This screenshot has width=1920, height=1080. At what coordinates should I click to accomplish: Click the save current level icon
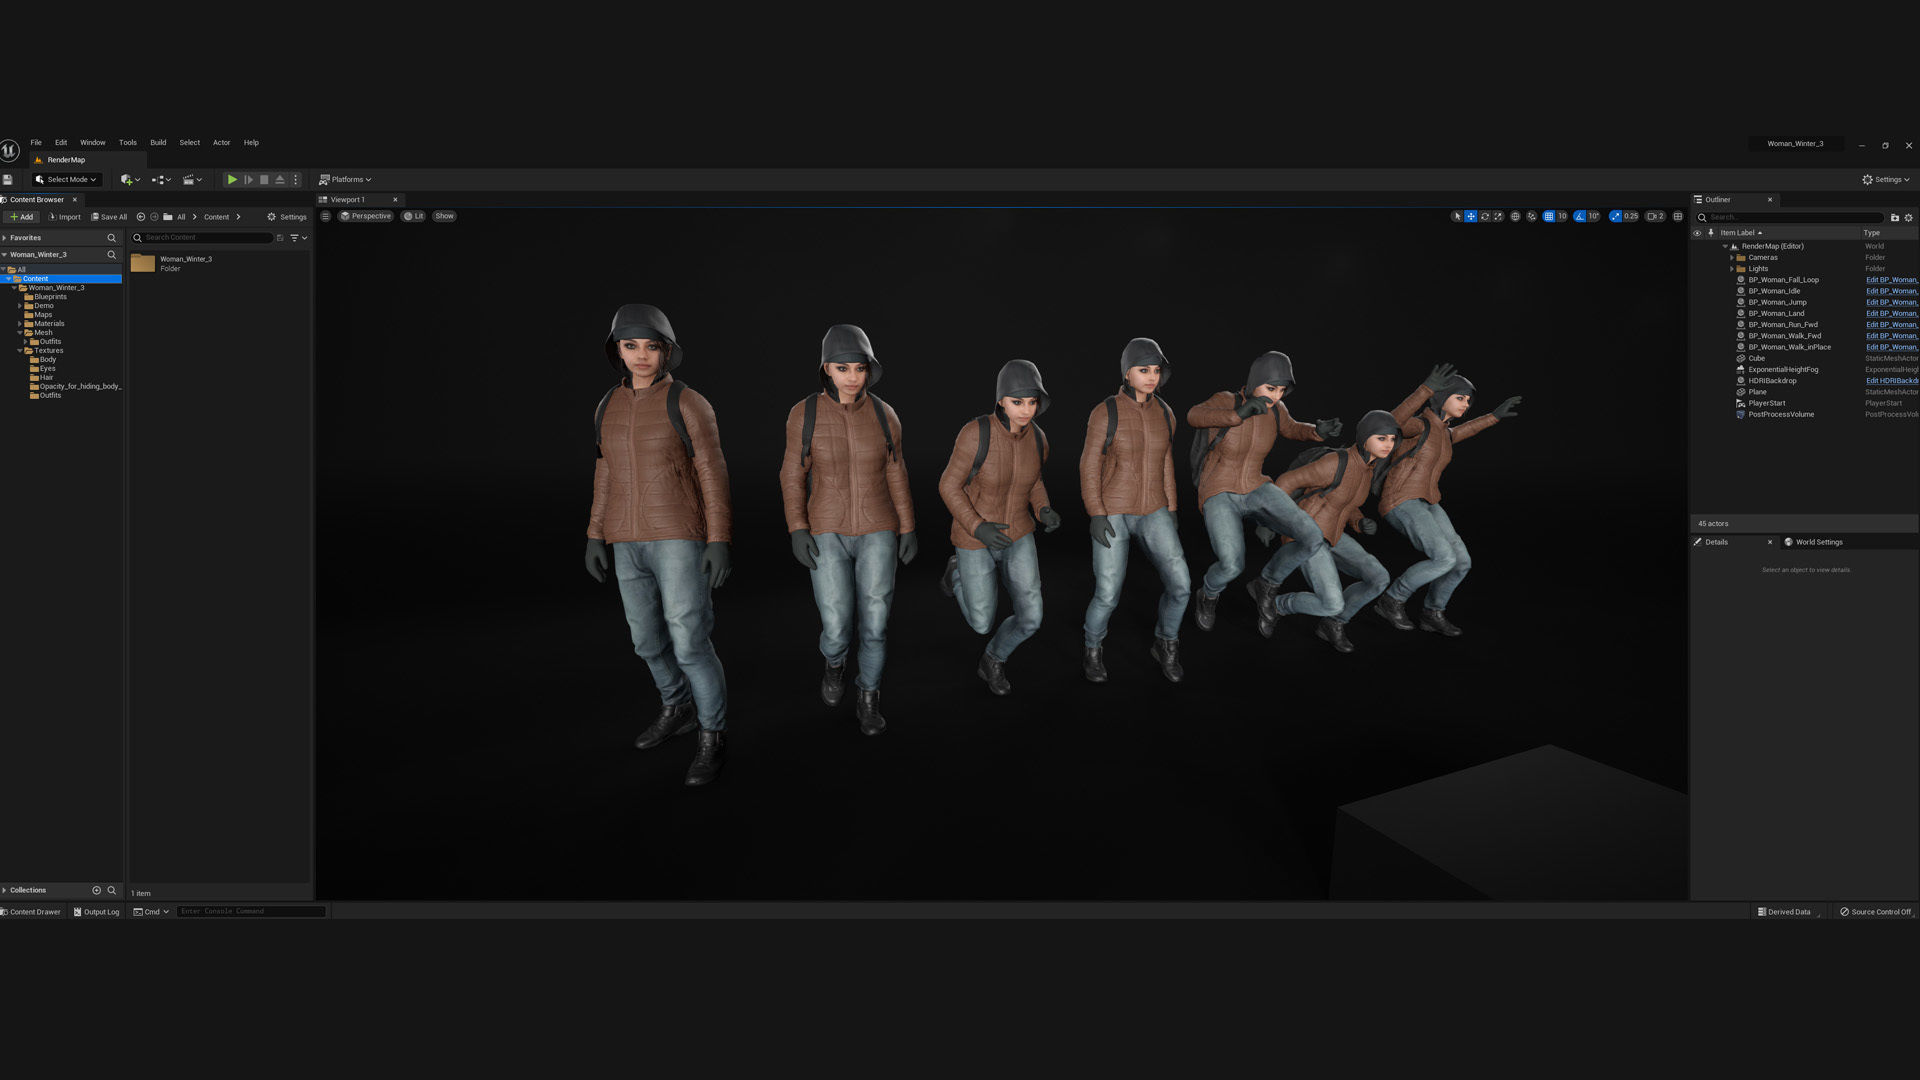click(8, 180)
